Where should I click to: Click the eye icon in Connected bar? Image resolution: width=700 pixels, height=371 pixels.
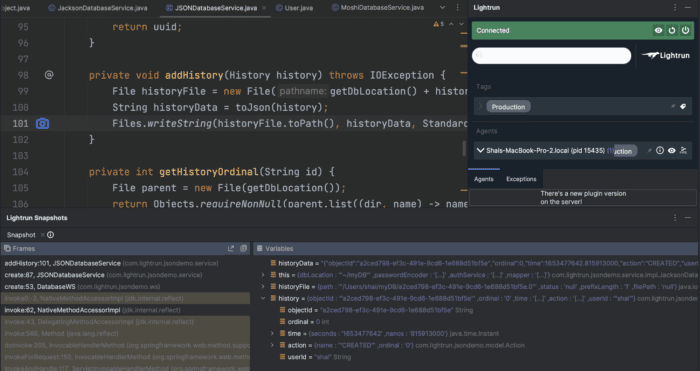658,30
